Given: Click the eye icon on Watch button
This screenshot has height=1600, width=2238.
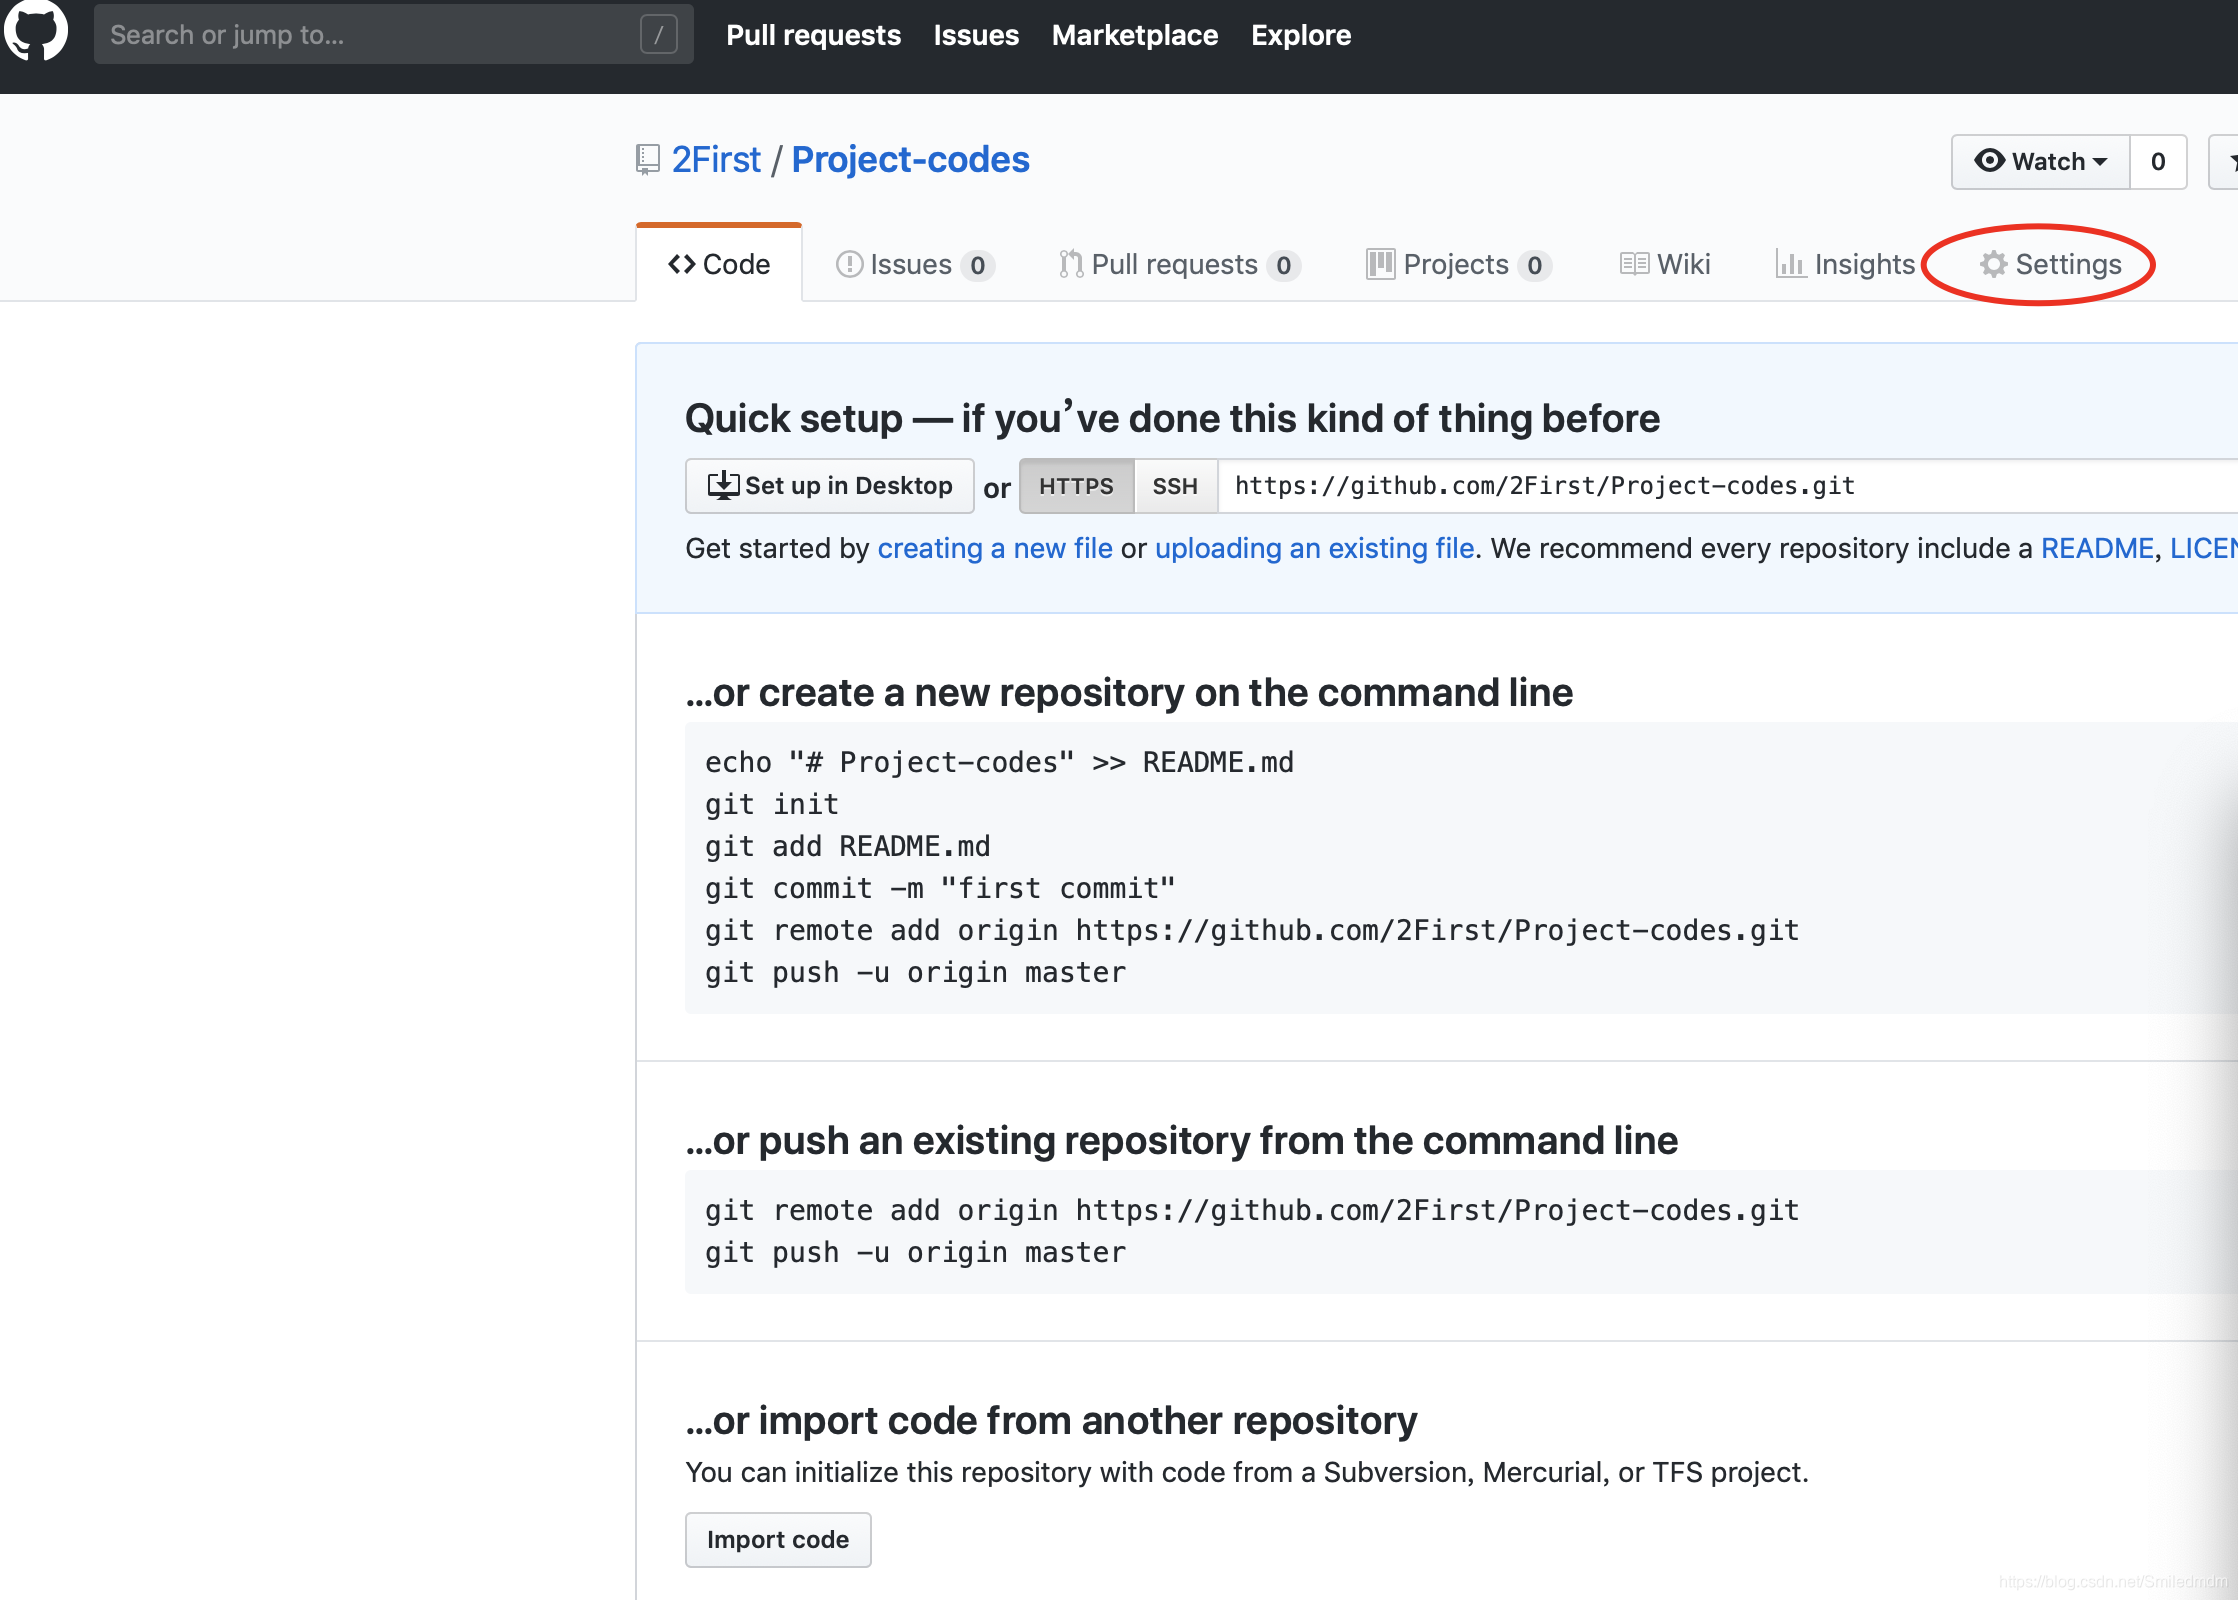Looking at the screenshot, I should [1990, 161].
